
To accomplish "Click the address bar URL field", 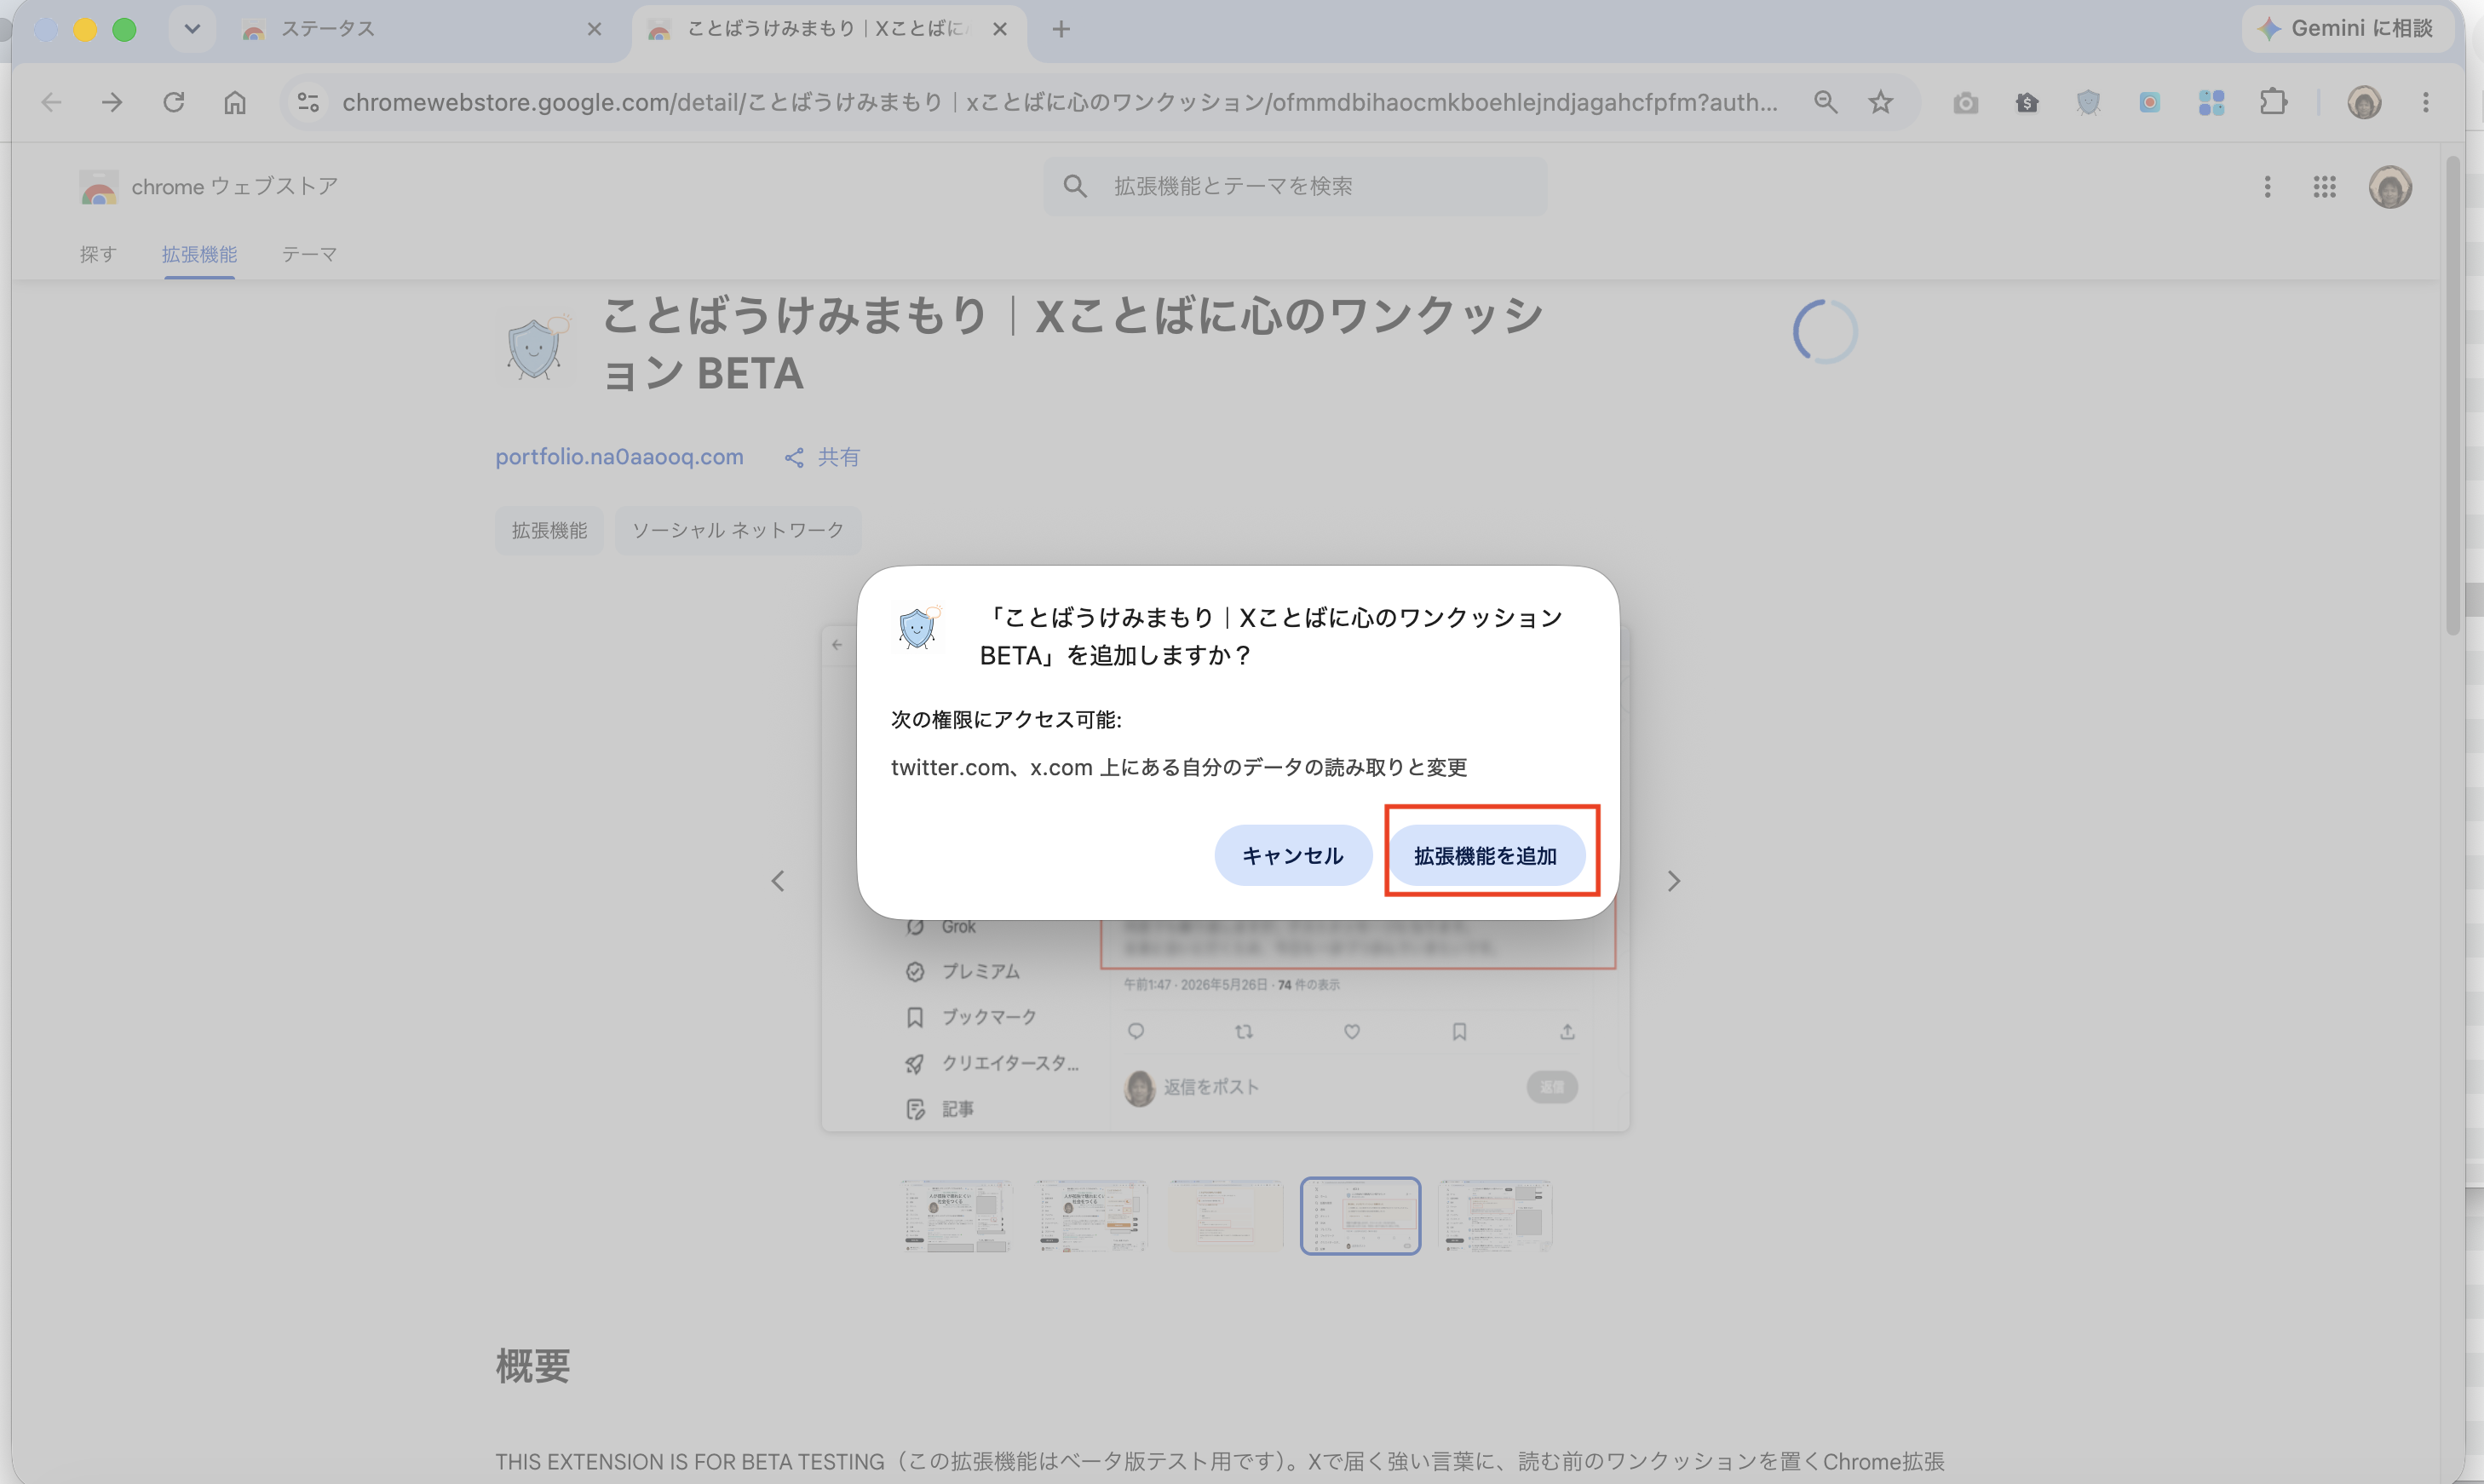I will click(x=1060, y=102).
